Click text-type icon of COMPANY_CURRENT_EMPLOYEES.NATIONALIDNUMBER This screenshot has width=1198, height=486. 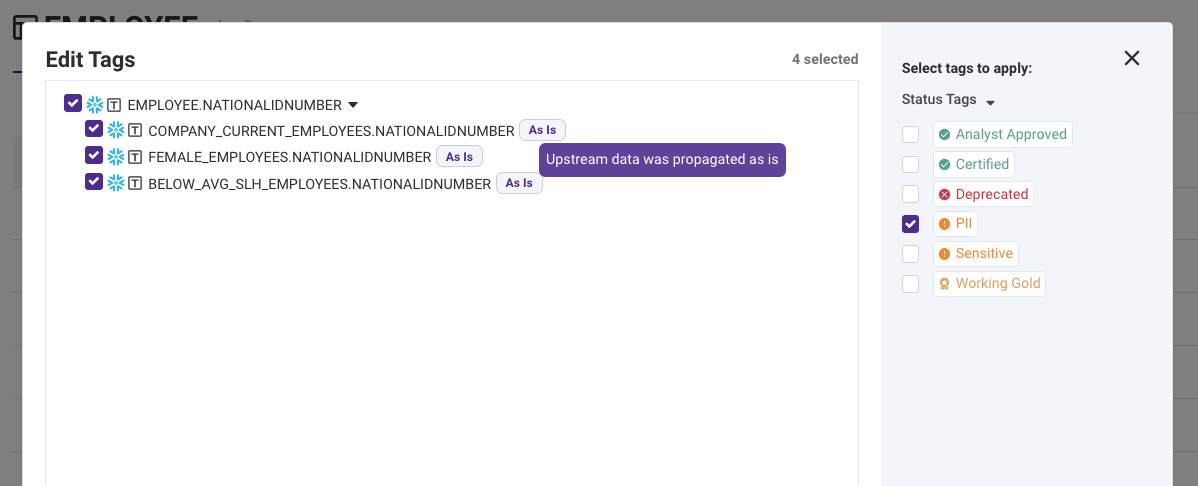[135, 131]
